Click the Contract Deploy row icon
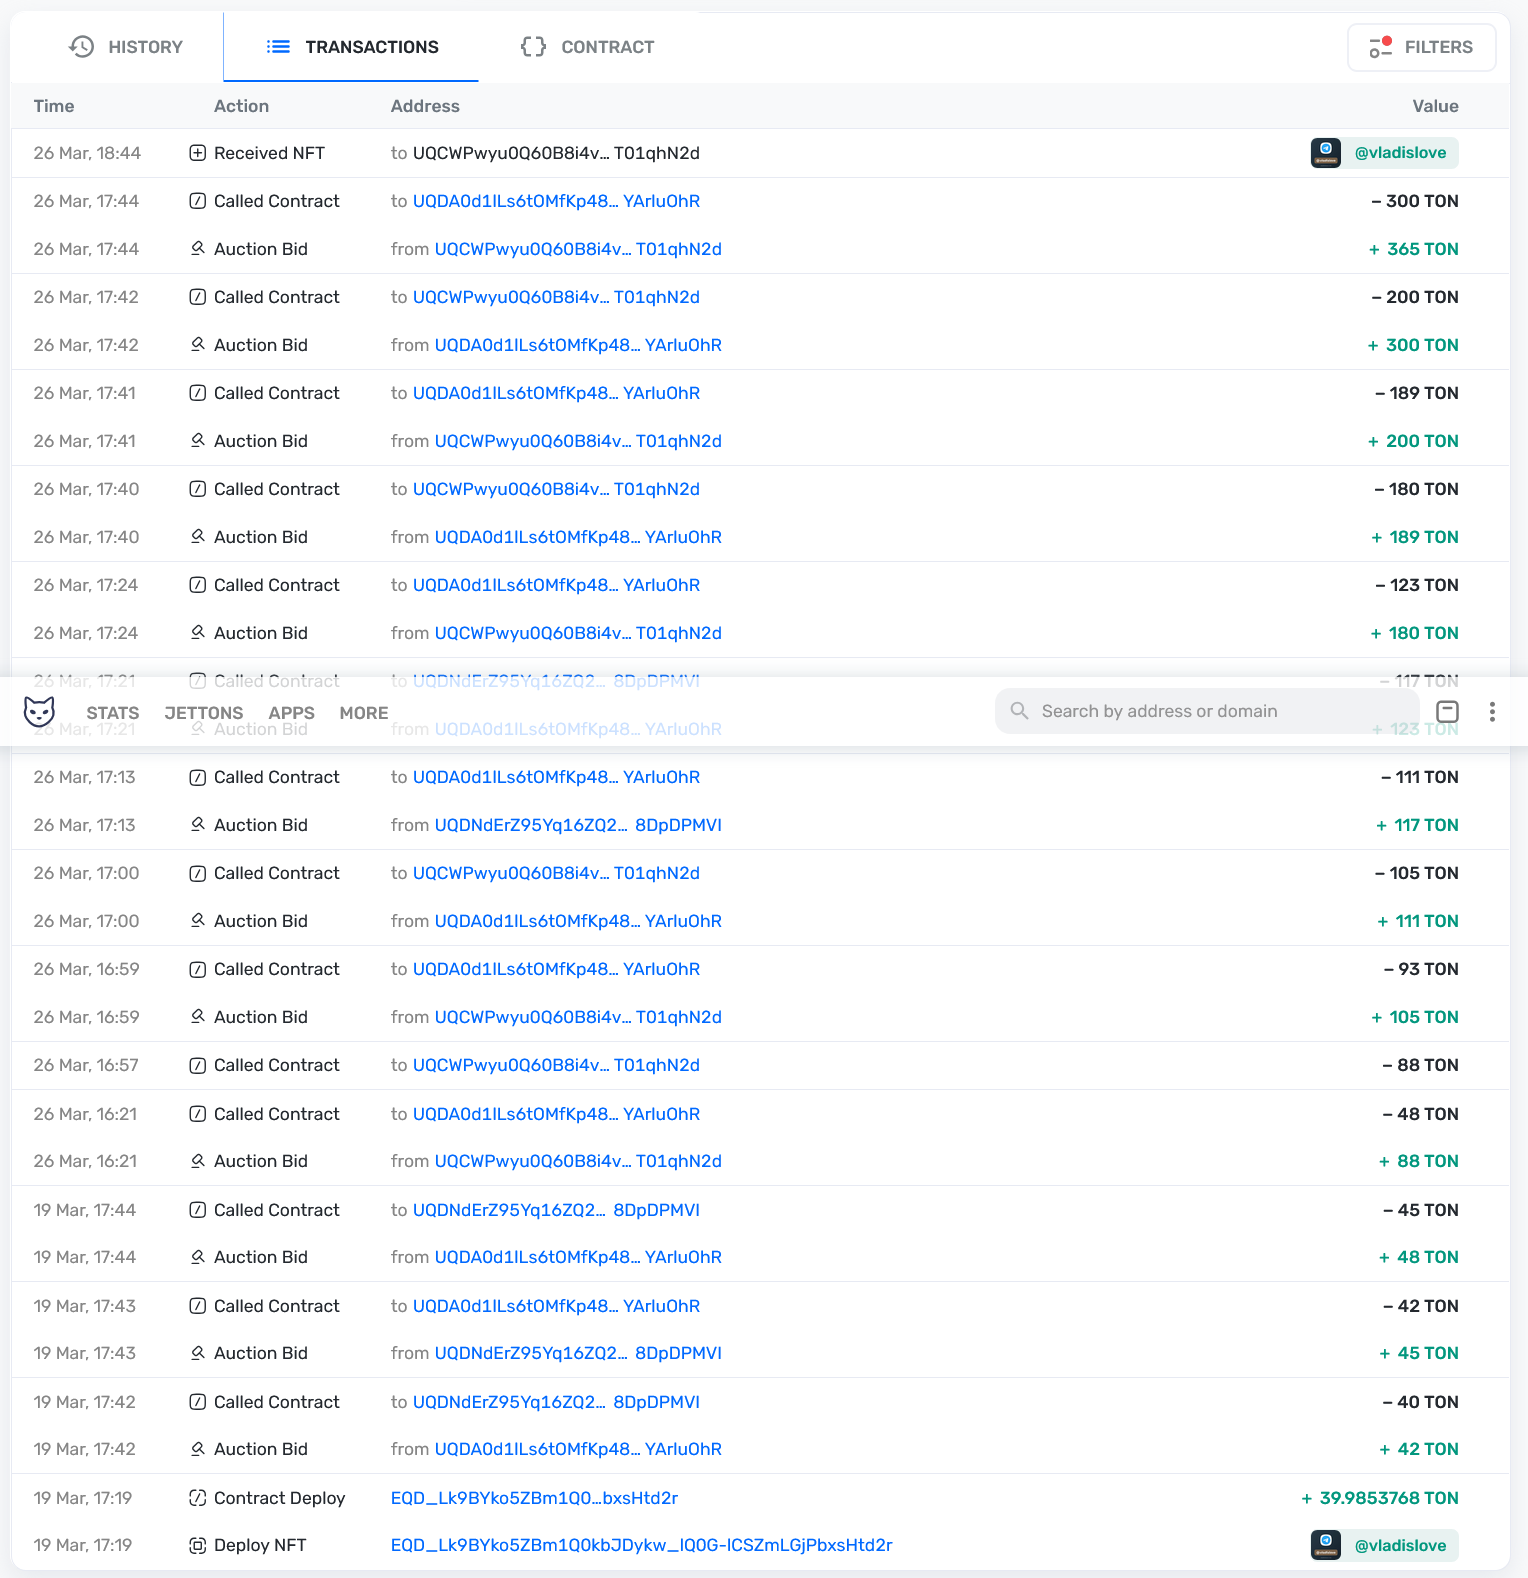Image resolution: width=1528 pixels, height=1578 pixels. tap(198, 1498)
